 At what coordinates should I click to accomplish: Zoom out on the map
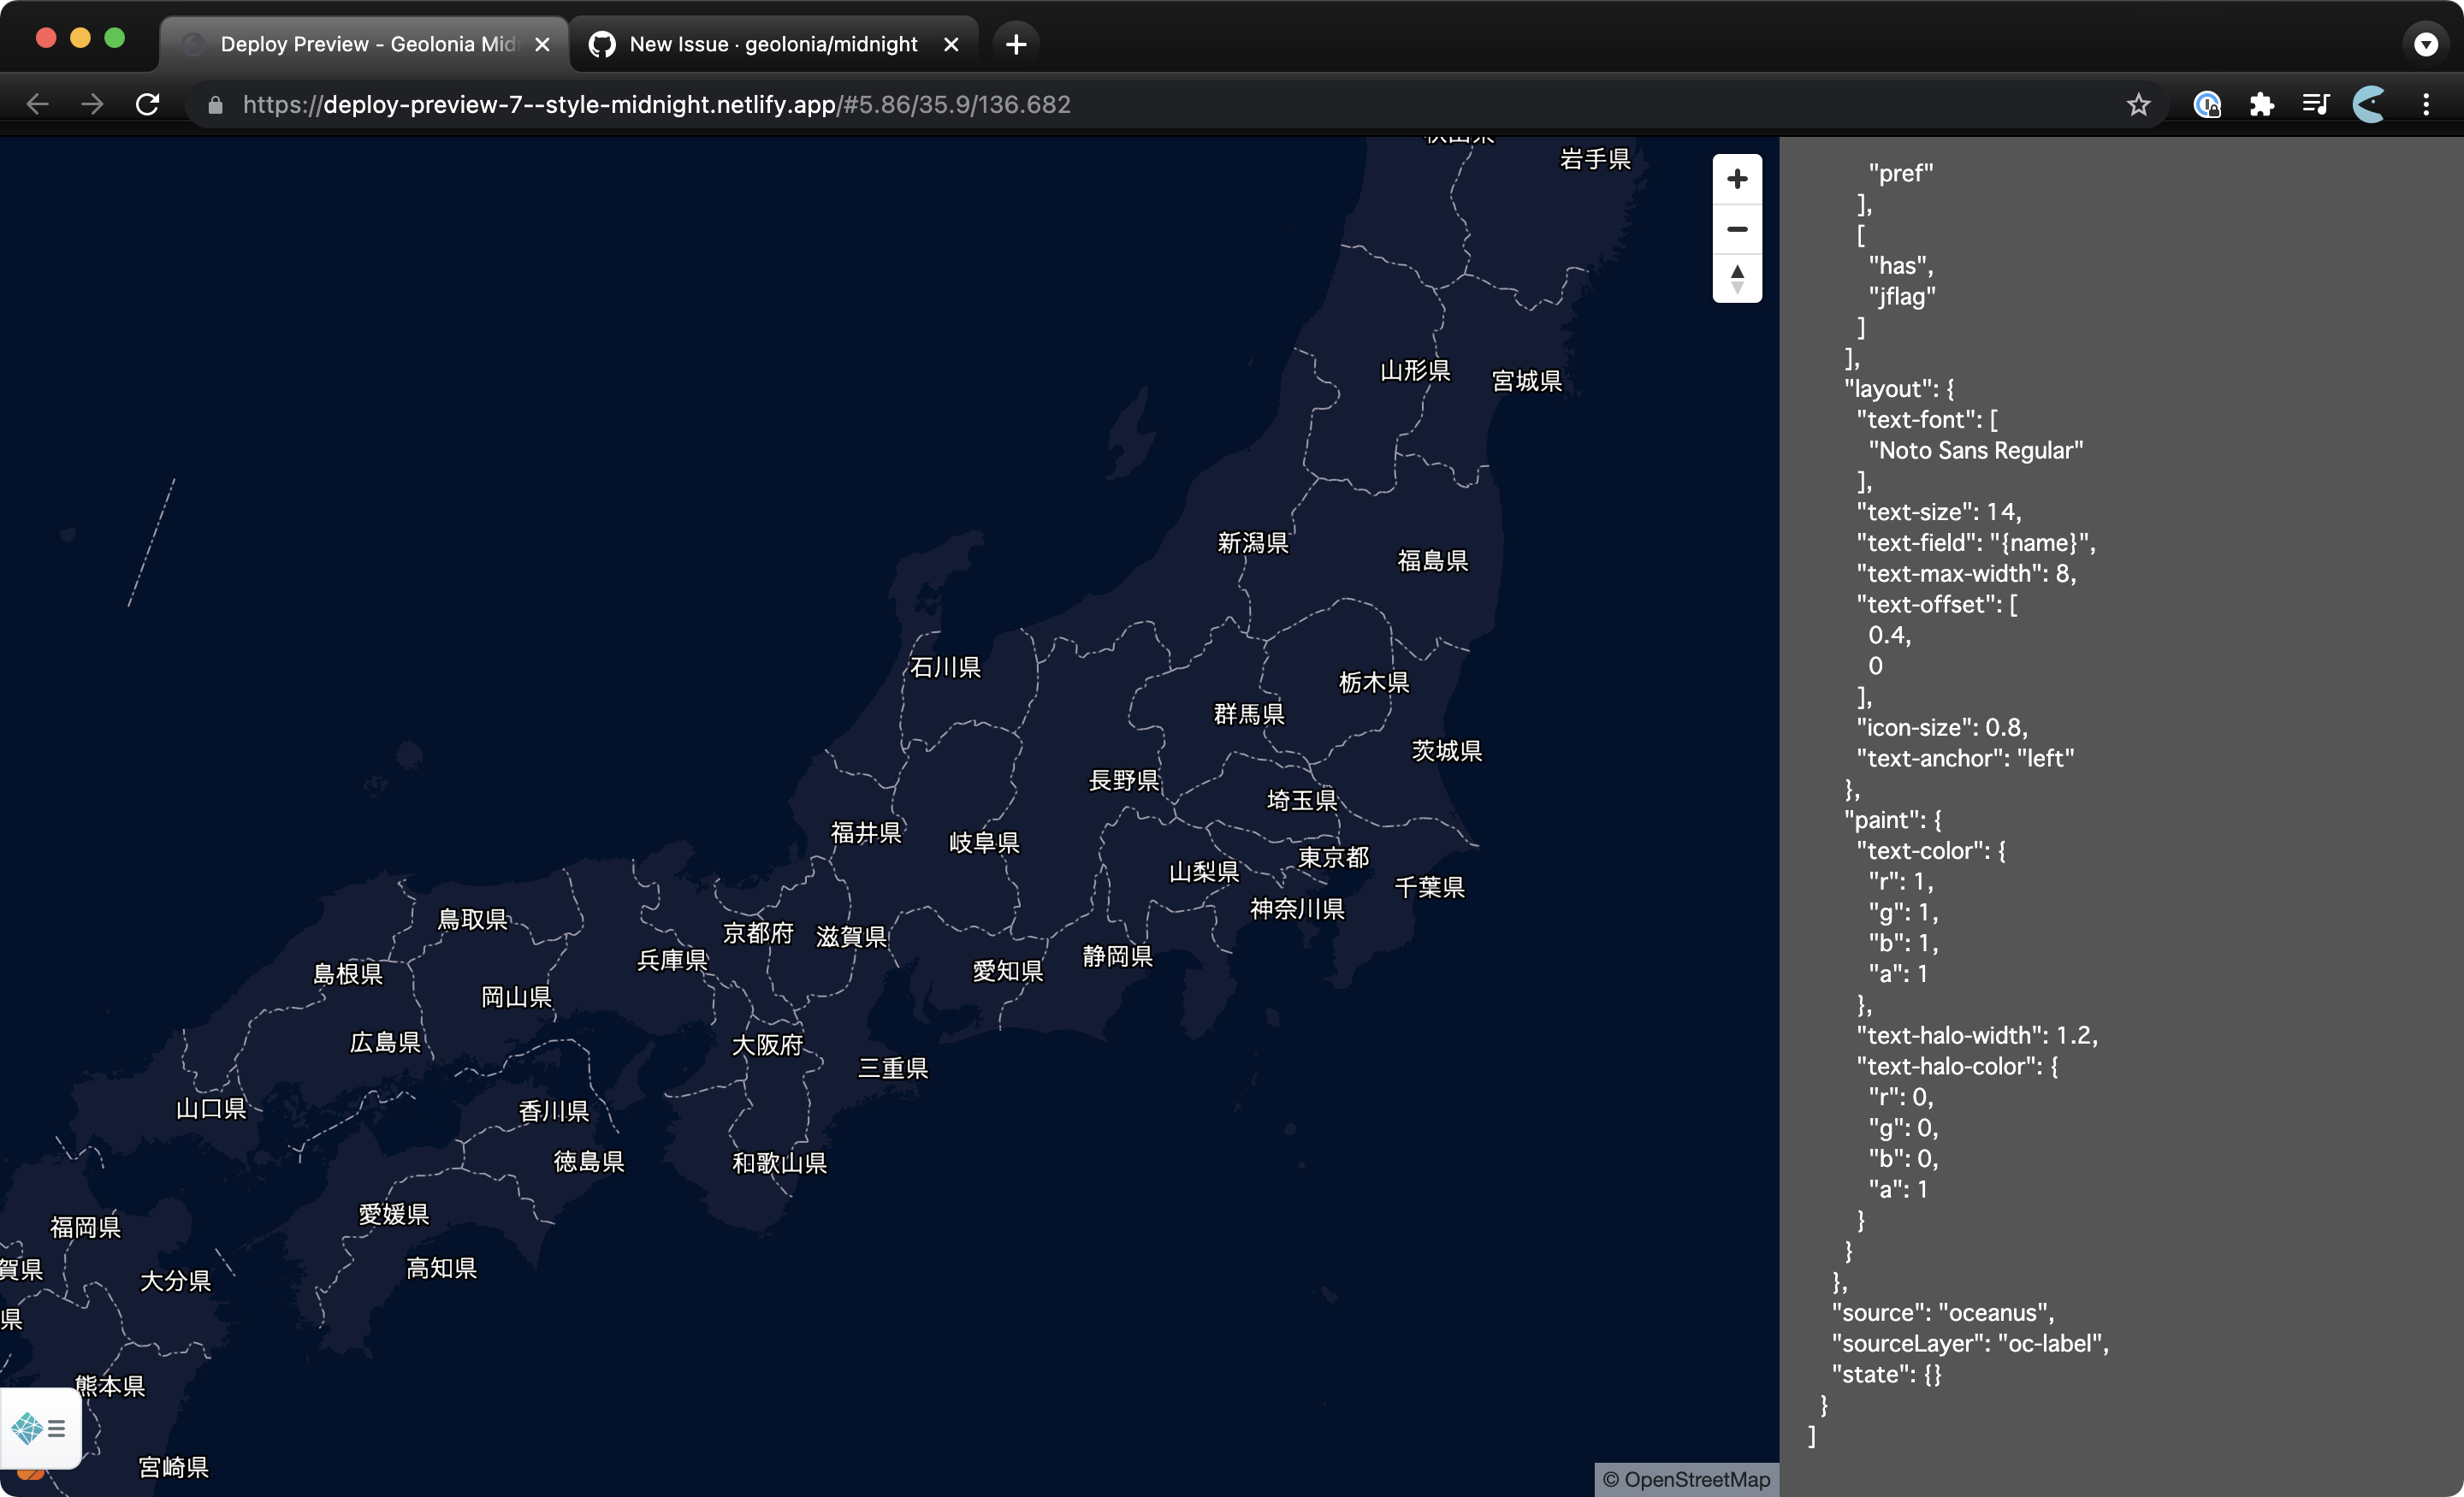point(1737,229)
